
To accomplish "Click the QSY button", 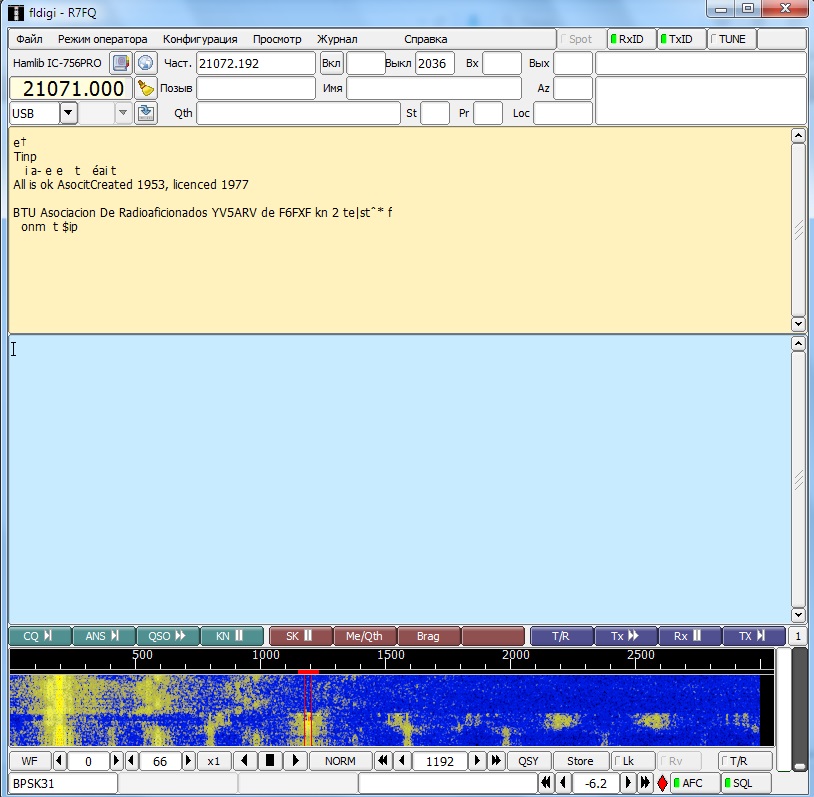I will [528, 761].
